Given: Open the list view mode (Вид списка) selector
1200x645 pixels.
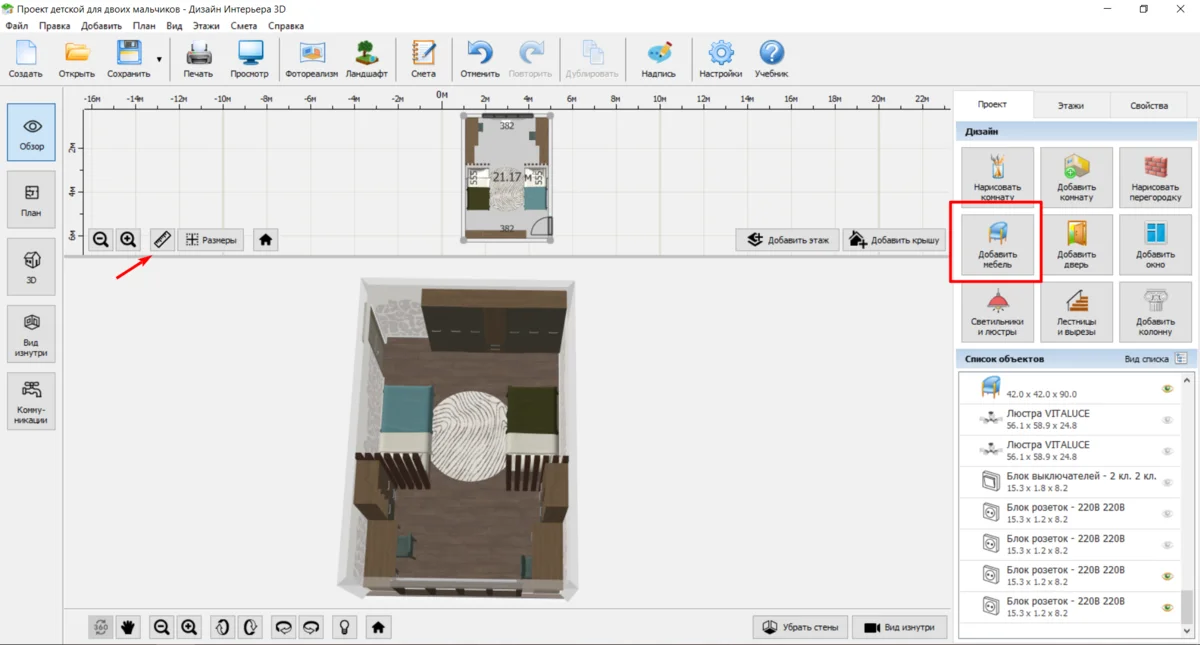Looking at the screenshot, I should (x=1181, y=358).
